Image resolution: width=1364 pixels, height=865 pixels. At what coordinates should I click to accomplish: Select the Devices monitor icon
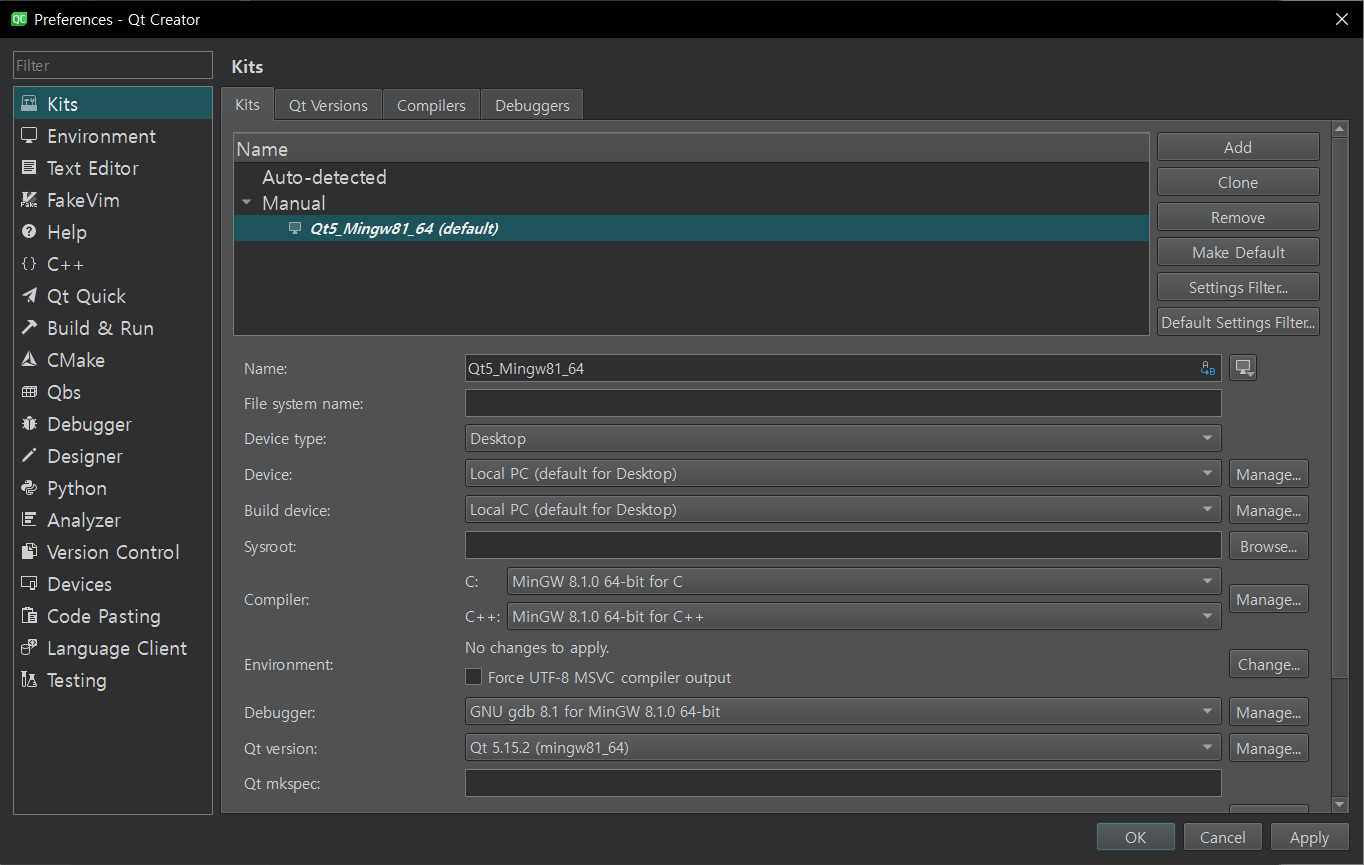click(x=29, y=584)
